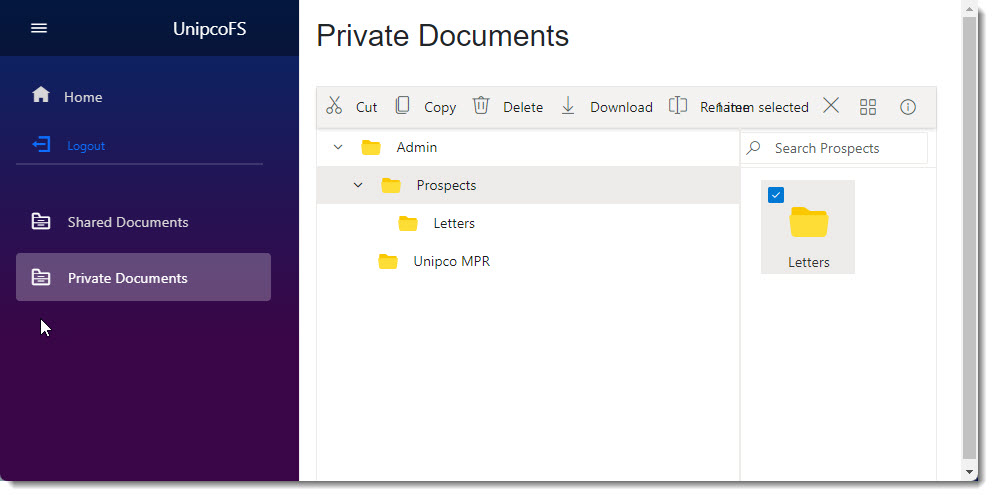
Task: Click the Rename icon in toolbar
Action: pos(678,106)
